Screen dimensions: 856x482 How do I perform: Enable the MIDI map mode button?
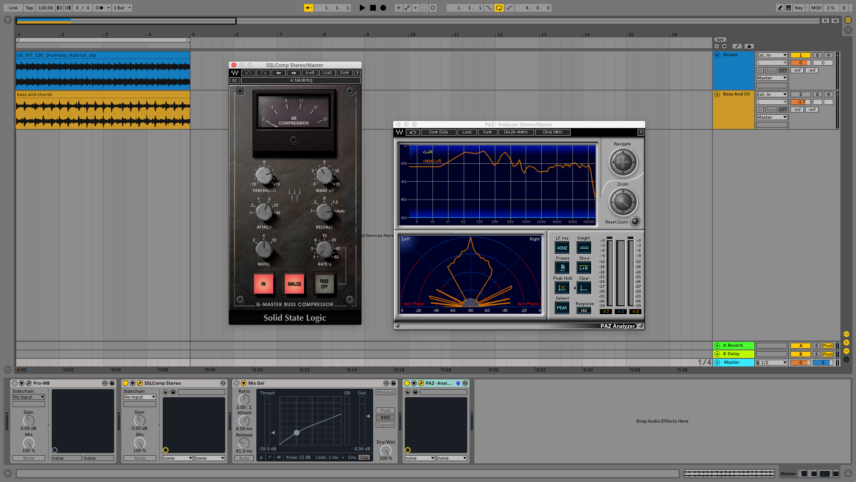tap(816, 8)
